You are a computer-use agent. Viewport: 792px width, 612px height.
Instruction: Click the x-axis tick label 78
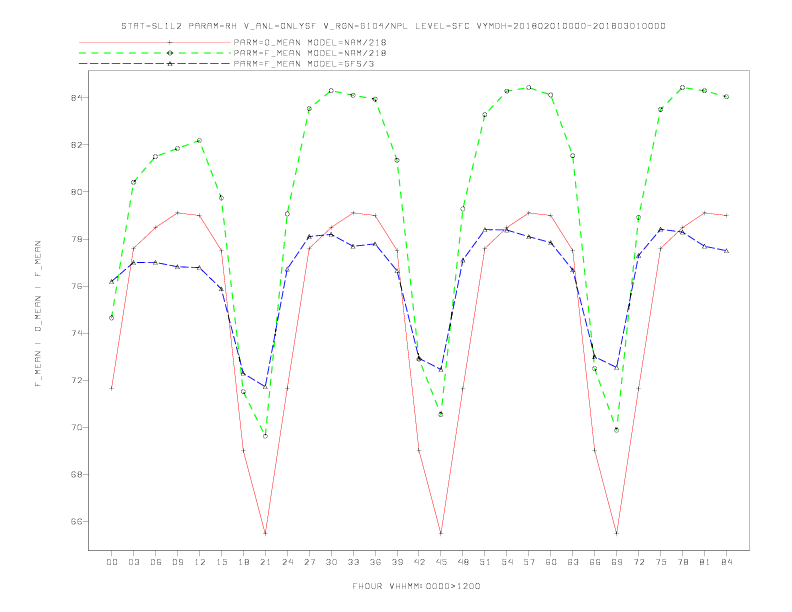683,562
